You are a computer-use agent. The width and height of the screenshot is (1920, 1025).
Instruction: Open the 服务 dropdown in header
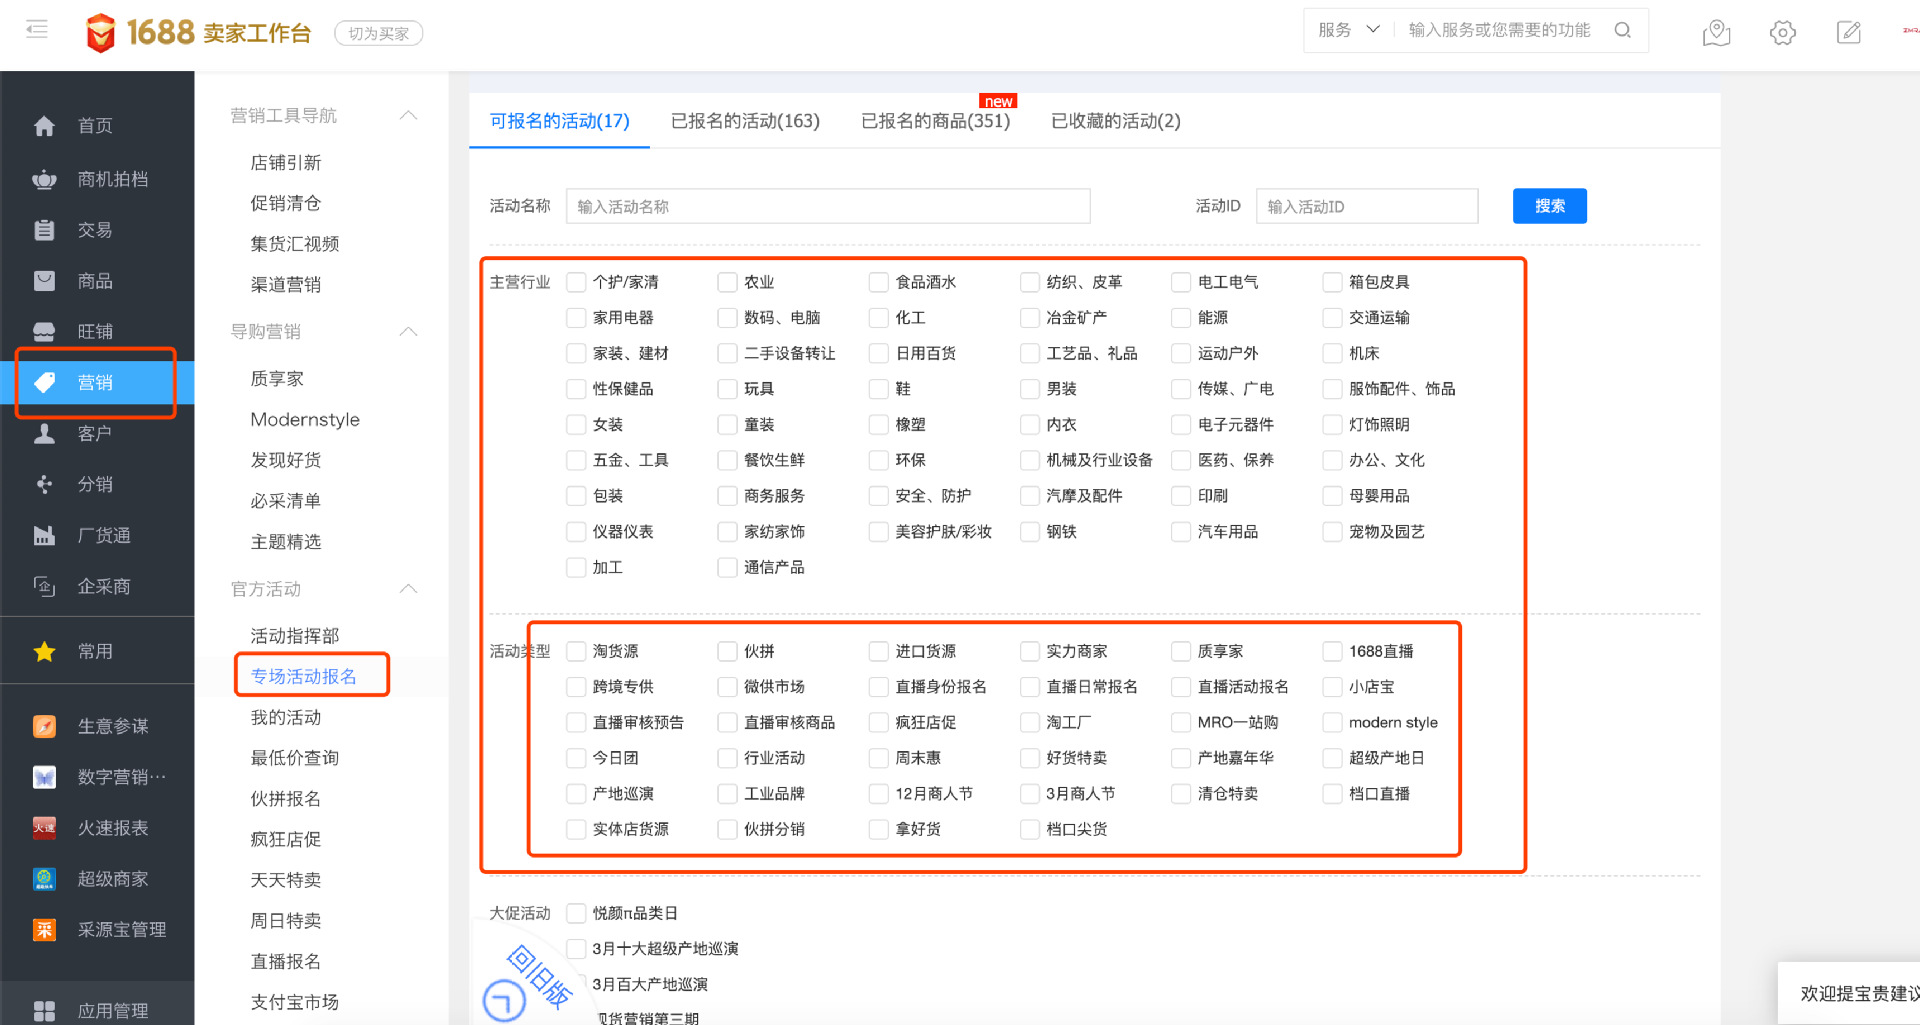pos(1349,30)
